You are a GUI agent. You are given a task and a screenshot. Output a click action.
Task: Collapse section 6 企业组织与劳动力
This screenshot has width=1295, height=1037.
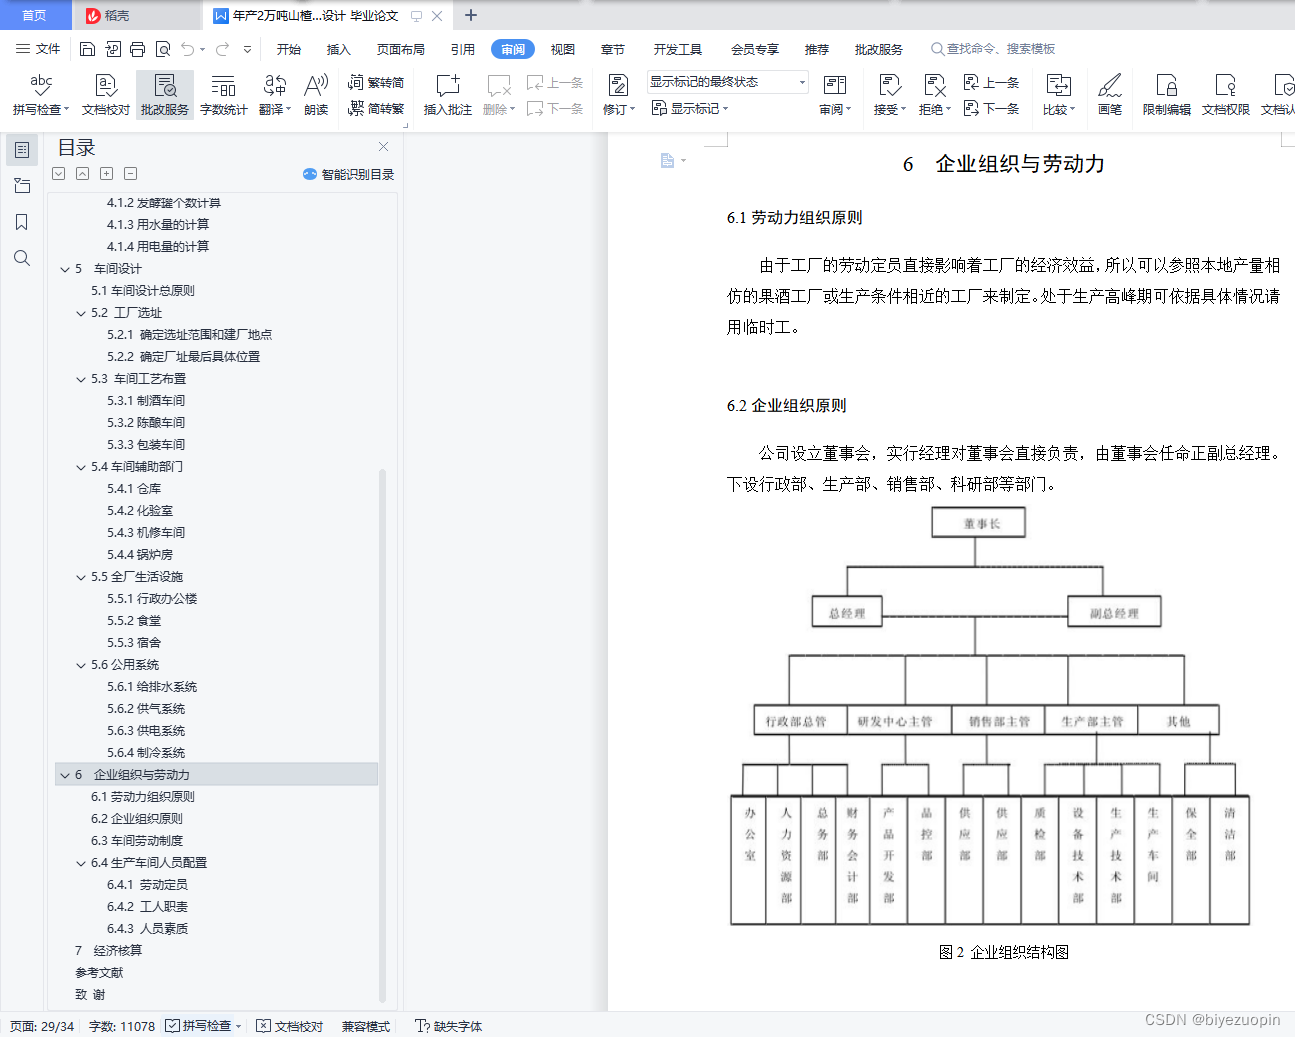click(x=65, y=775)
